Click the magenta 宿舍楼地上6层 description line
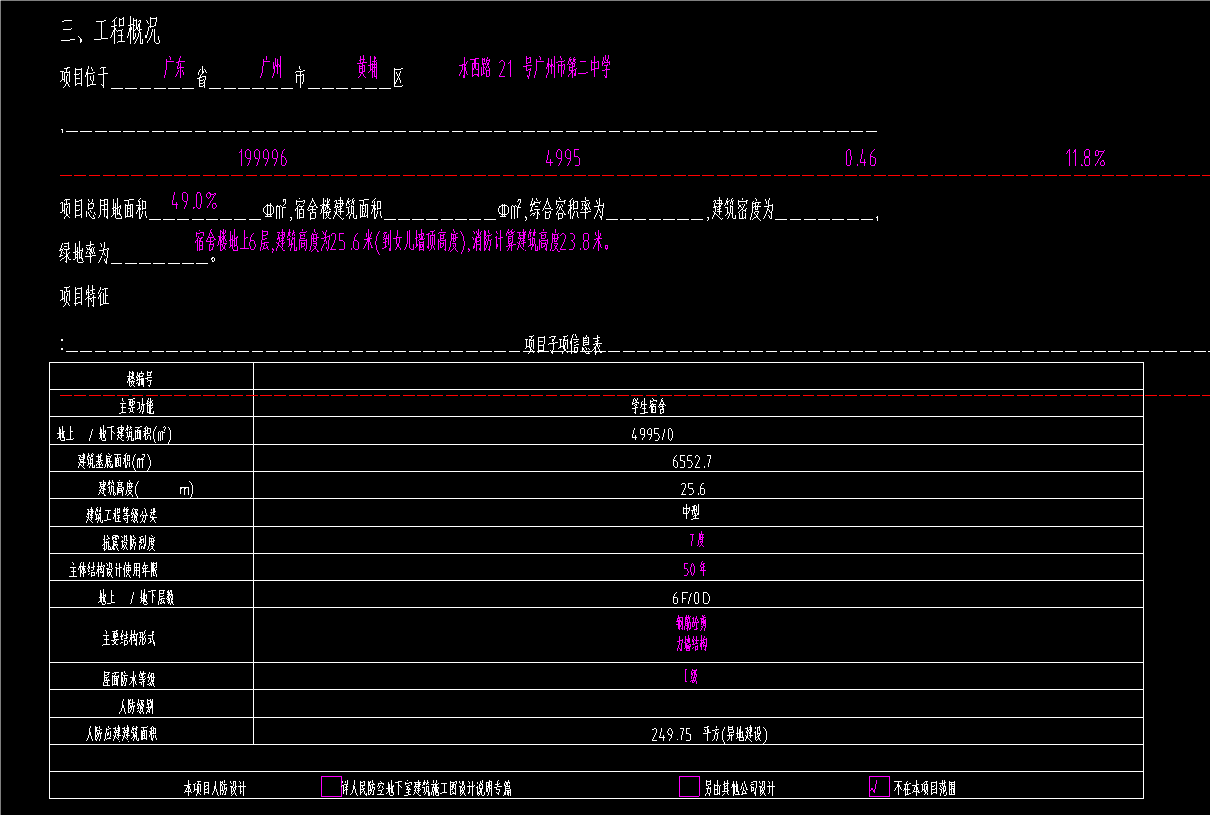Screen dimensions: 1210x815 coord(402,241)
